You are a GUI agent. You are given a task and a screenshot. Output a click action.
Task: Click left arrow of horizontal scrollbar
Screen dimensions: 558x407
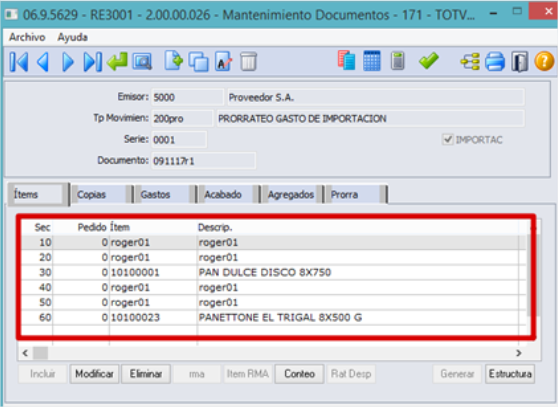(25, 353)
